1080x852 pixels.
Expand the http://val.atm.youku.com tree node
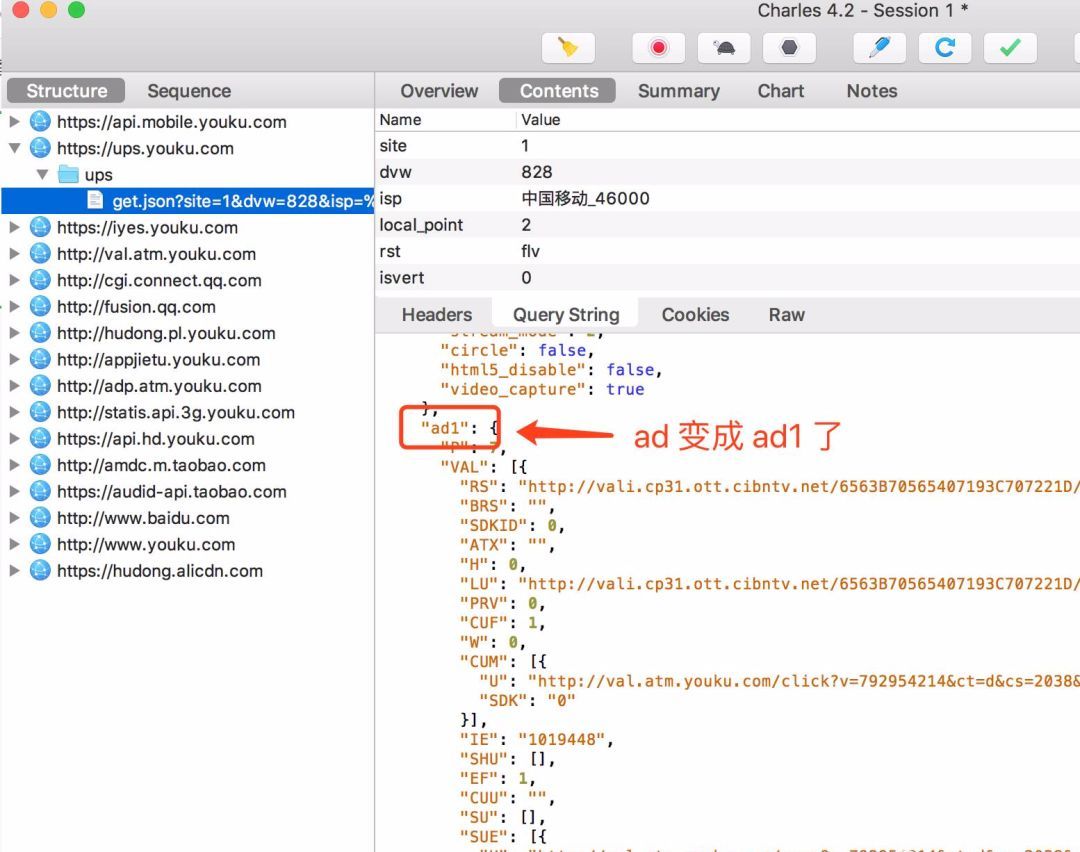pos(15,254)
